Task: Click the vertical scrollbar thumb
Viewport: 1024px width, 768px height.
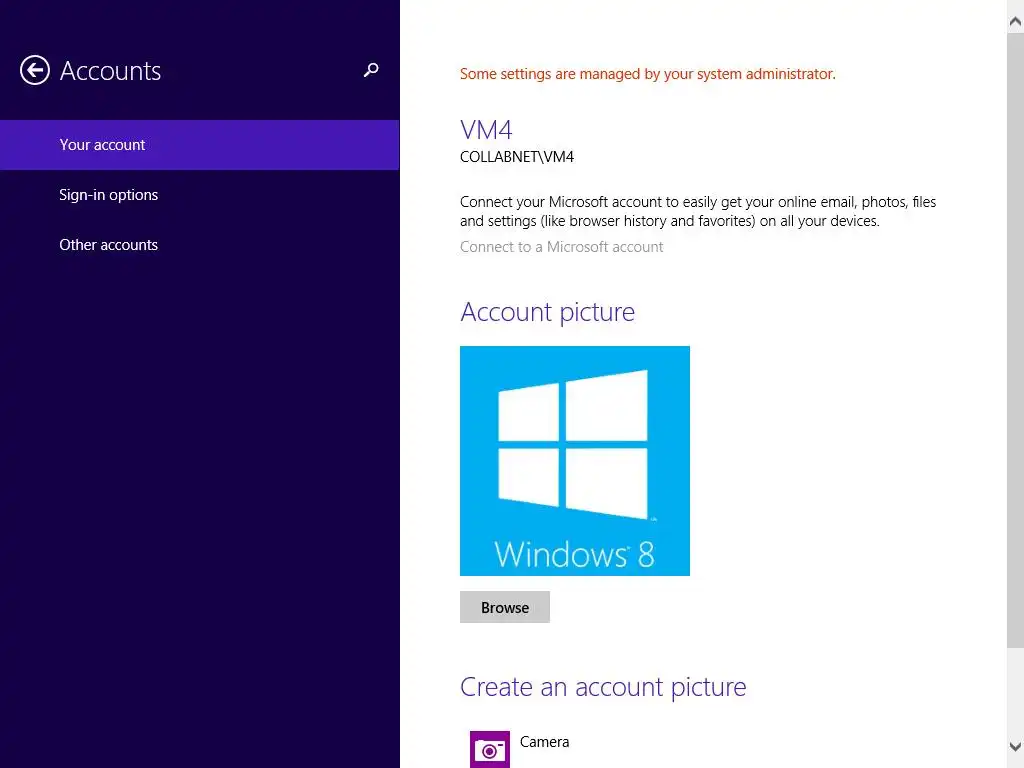Action: click(1015, 340)
